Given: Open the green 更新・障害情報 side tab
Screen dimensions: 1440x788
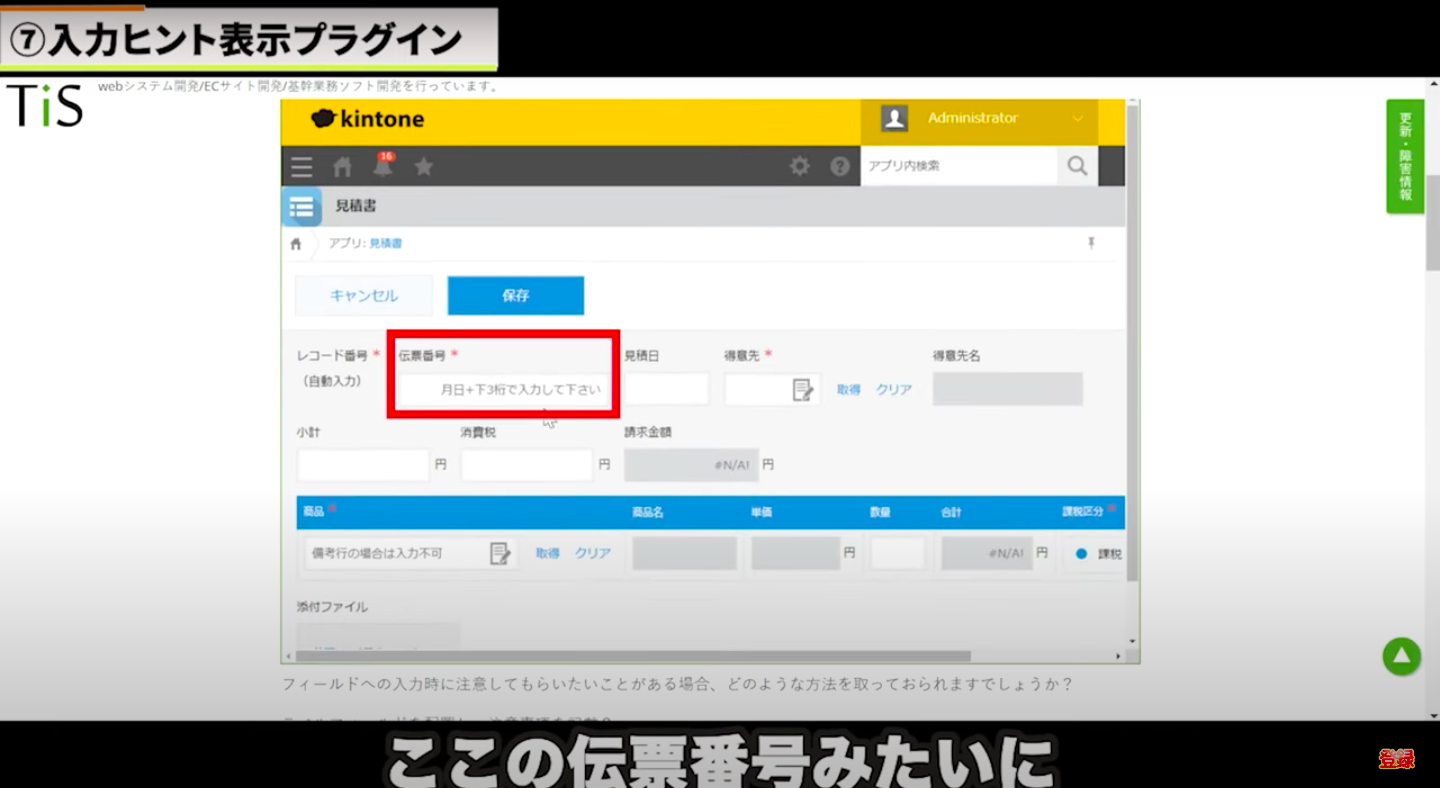Looking at the screenshot, I should (x=1404, y=156).
